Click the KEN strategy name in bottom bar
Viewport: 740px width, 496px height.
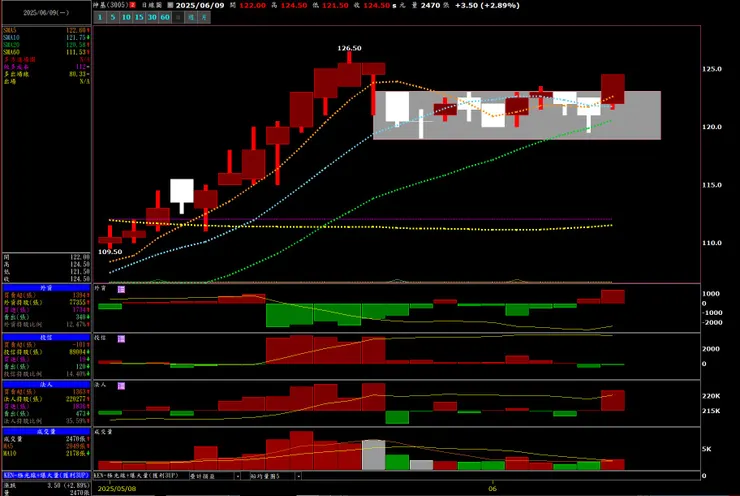pyautogui.click(x=136, y=476)
